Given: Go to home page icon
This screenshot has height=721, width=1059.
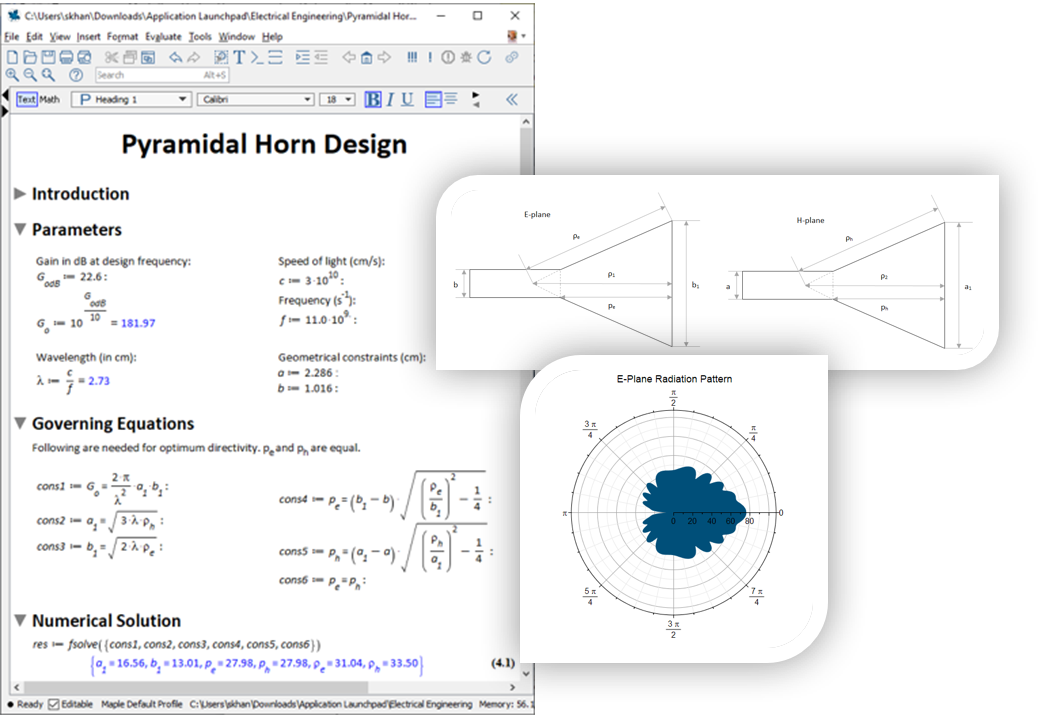Looking at the screenshot, I should 366,58.
